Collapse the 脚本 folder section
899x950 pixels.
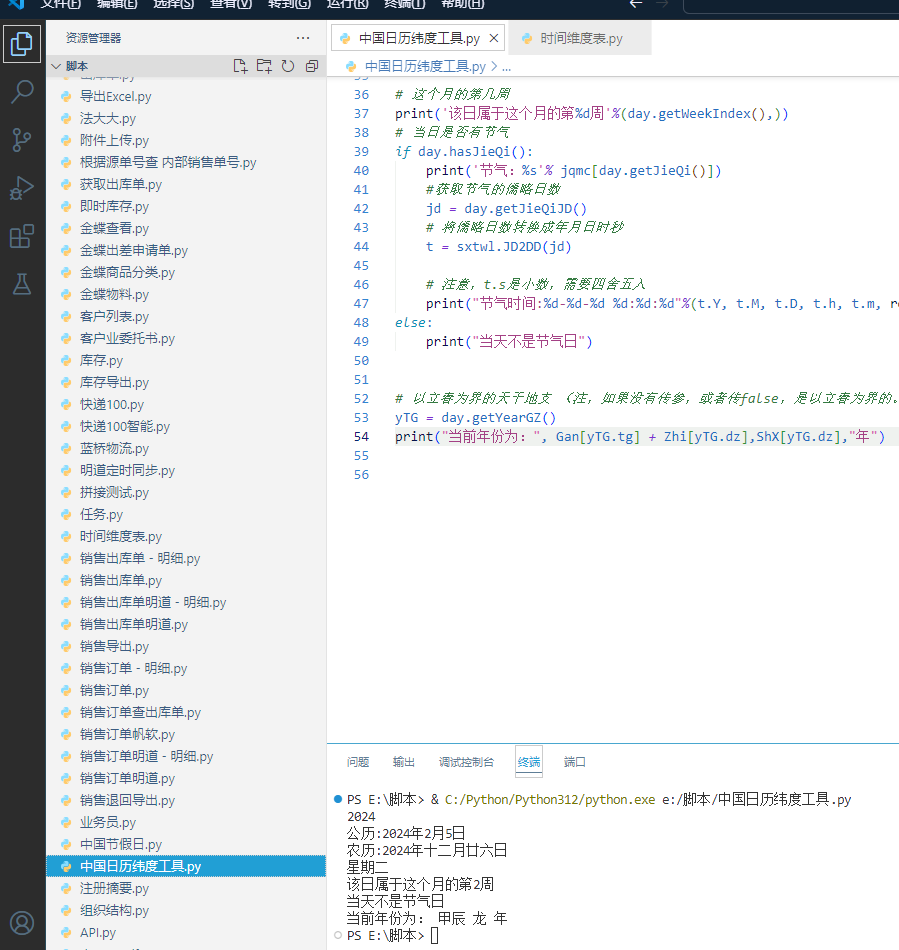(x=56, y=66)
